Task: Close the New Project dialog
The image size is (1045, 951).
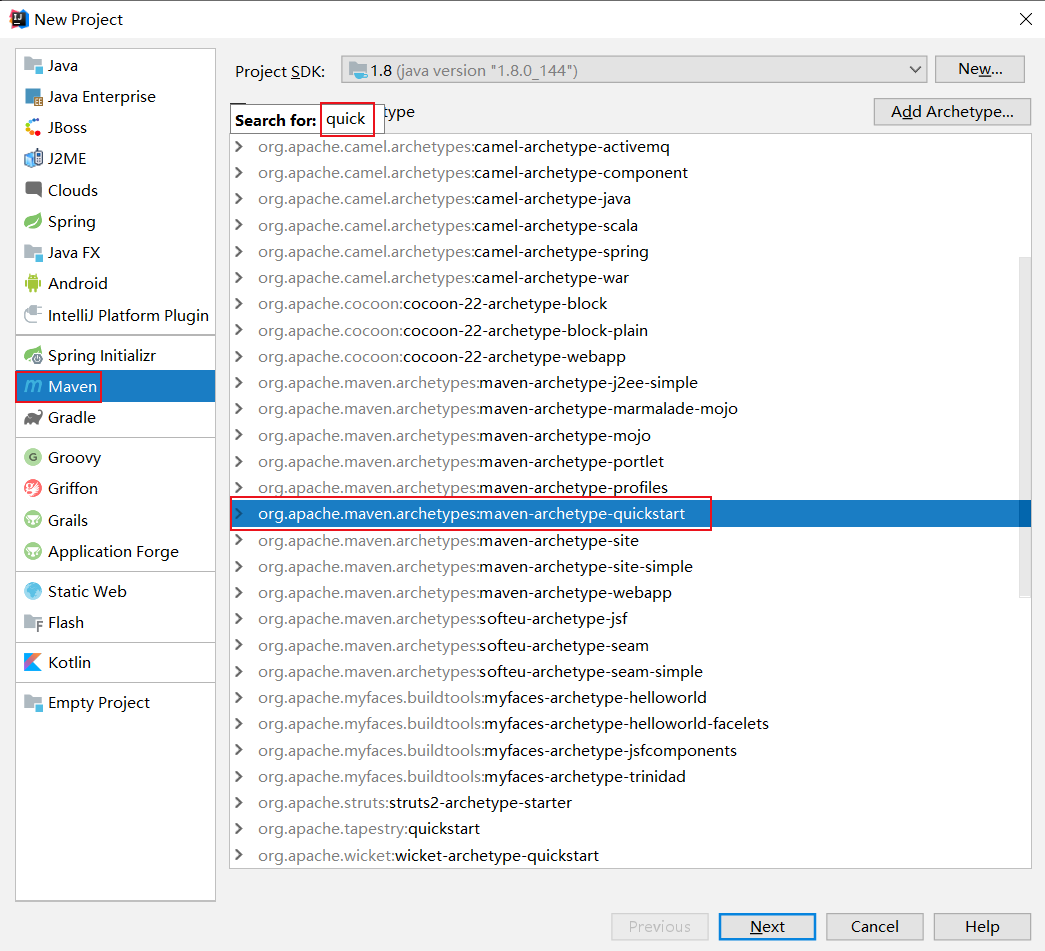Action: point(1026,19)
